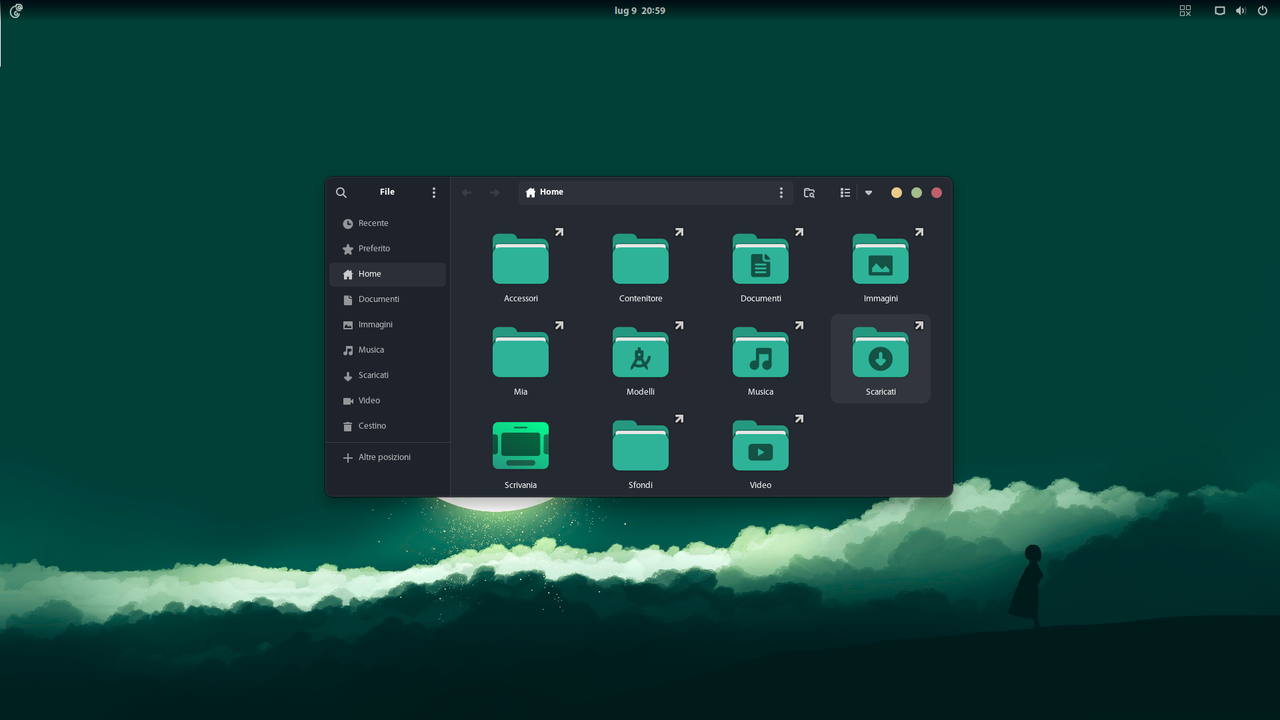Screen dimensions: 1280x720
Task: Click the yellow window control circle
Action: click(x=896, y=192)
